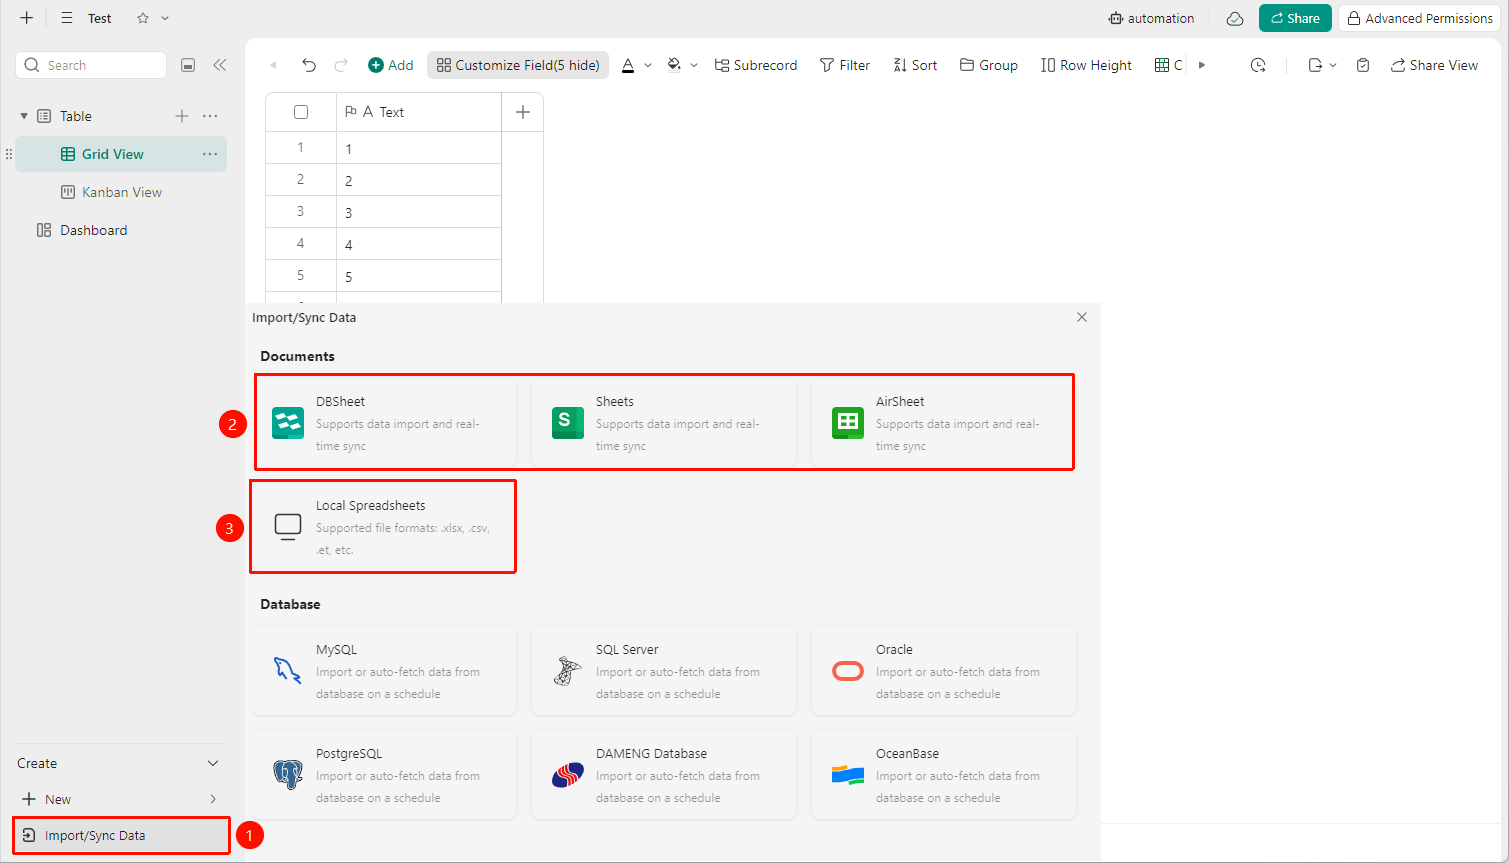The height and width of the screenshot is (863, 1509).
Task: Open the history clock icon
Action: pyautogui.click(x=1258, y=65)
